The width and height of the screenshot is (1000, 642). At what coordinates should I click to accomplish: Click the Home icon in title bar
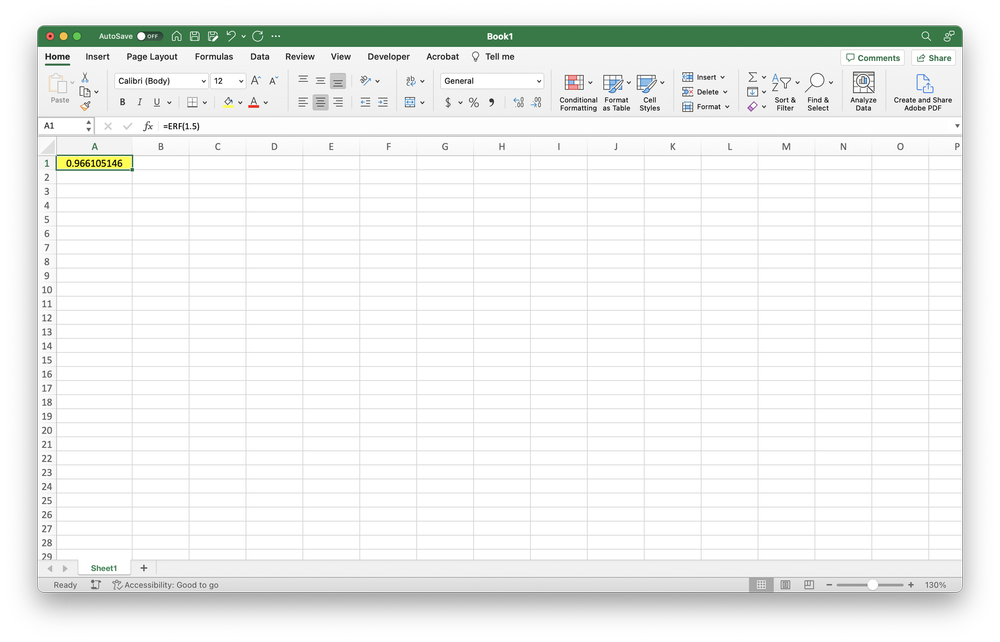tap(177, 36)
